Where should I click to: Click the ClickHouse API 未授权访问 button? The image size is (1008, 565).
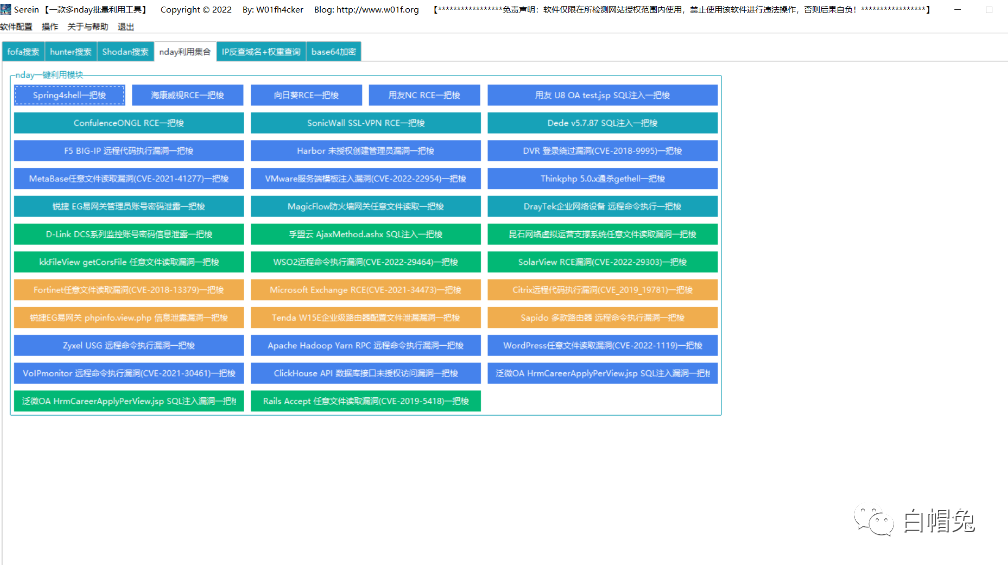[x=366, y=373]
